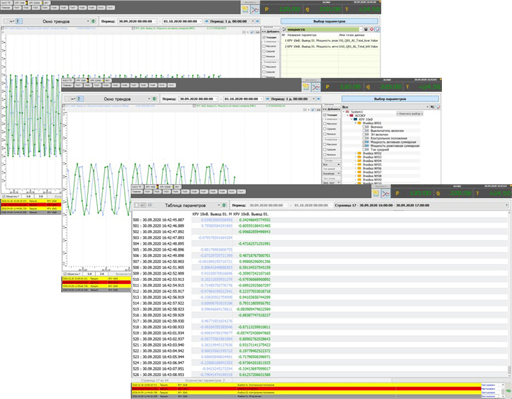
Task: Collapse the KPV 10кВ tree node
Action: coord(351,119)
